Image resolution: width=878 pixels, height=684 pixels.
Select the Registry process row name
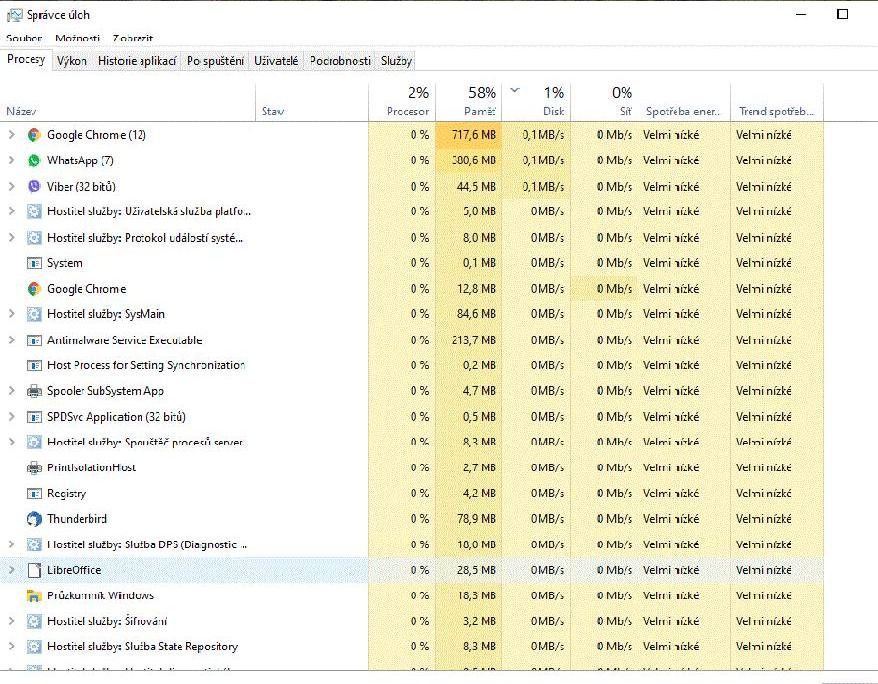click(x=67, y=494)
